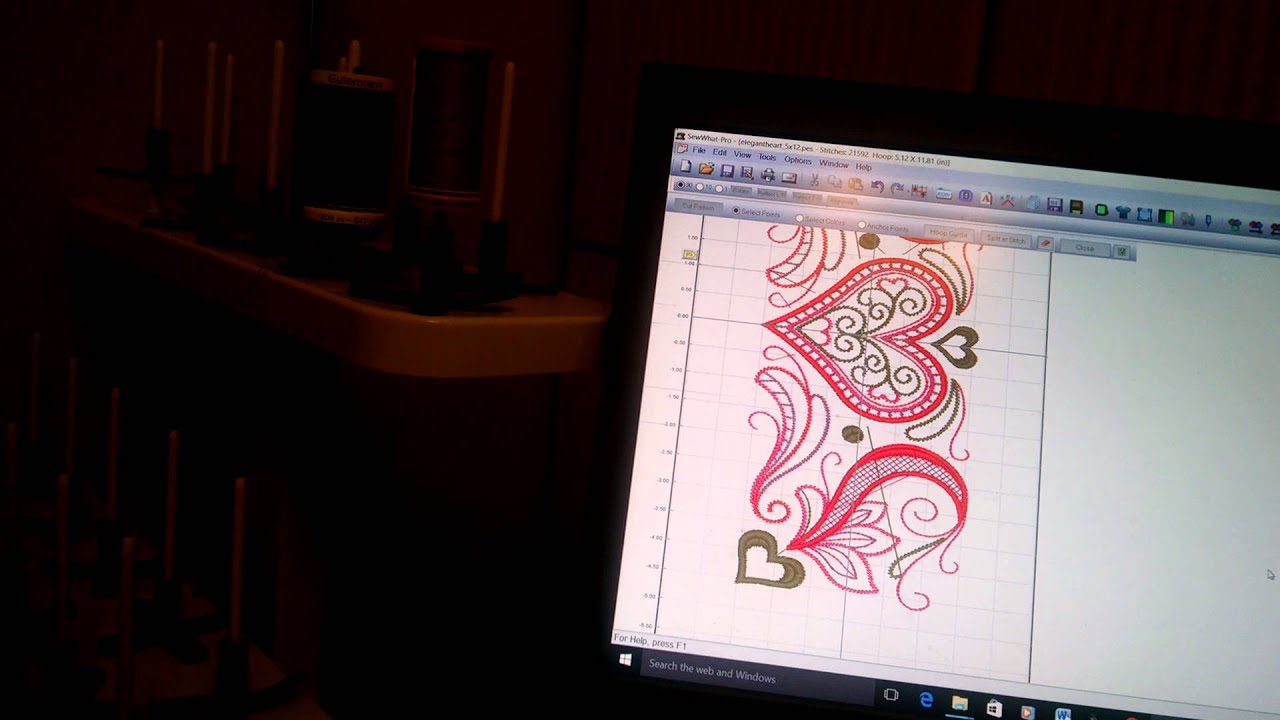
Task: Open Task View on the taskbar
Action: click(891, 694)
